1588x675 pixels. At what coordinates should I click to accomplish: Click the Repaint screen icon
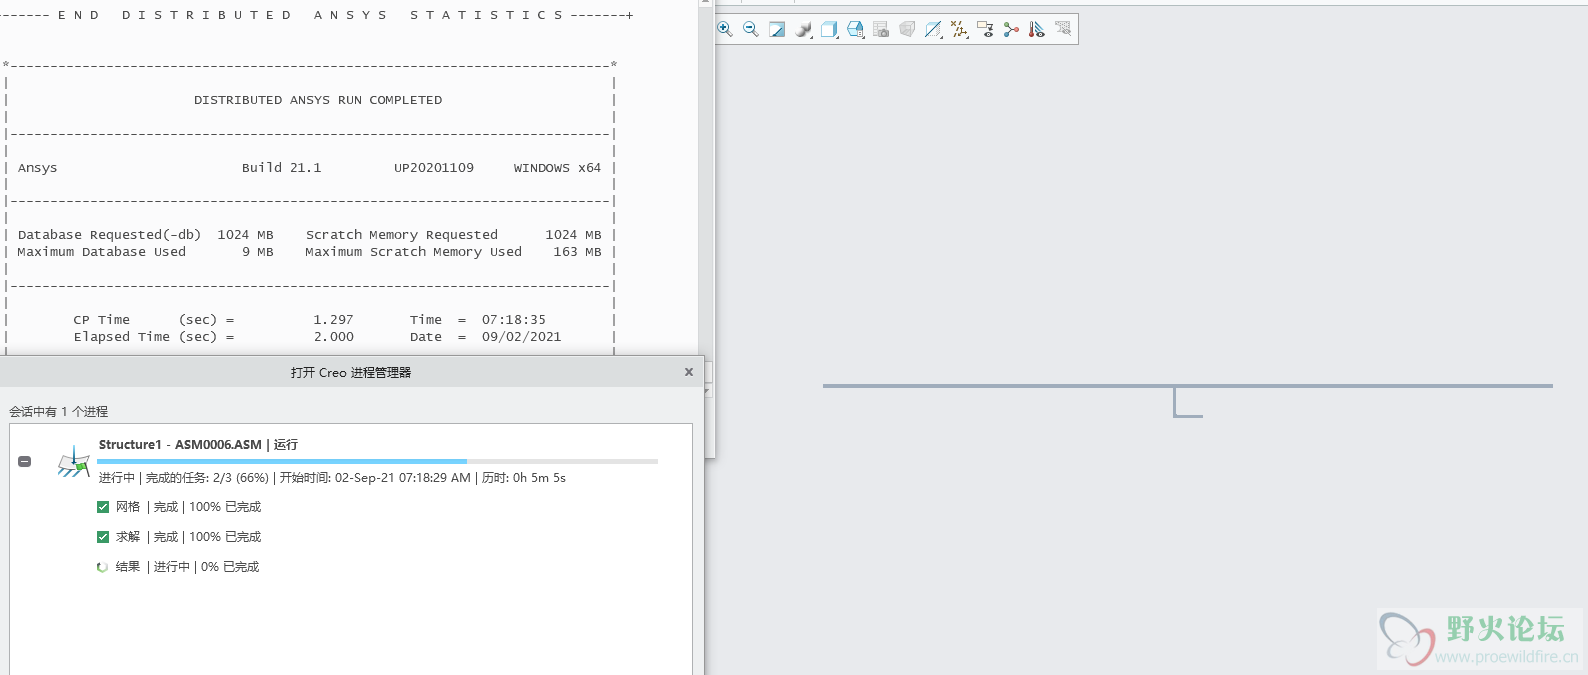point(777,30)
